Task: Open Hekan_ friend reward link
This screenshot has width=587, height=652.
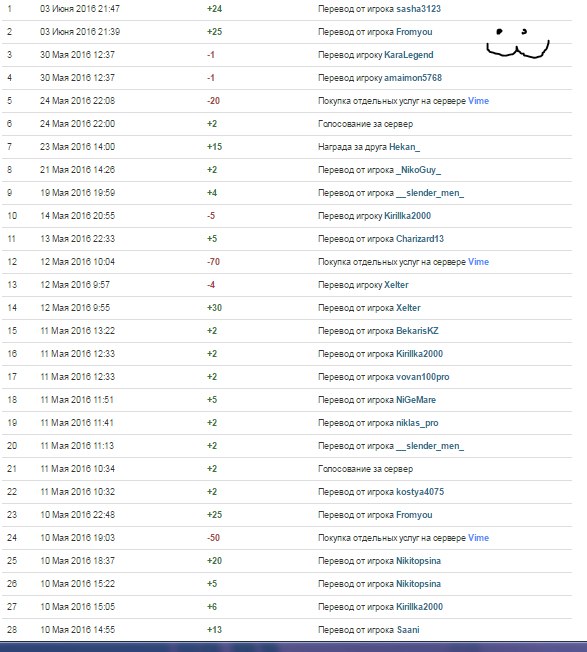Action: 404,147
